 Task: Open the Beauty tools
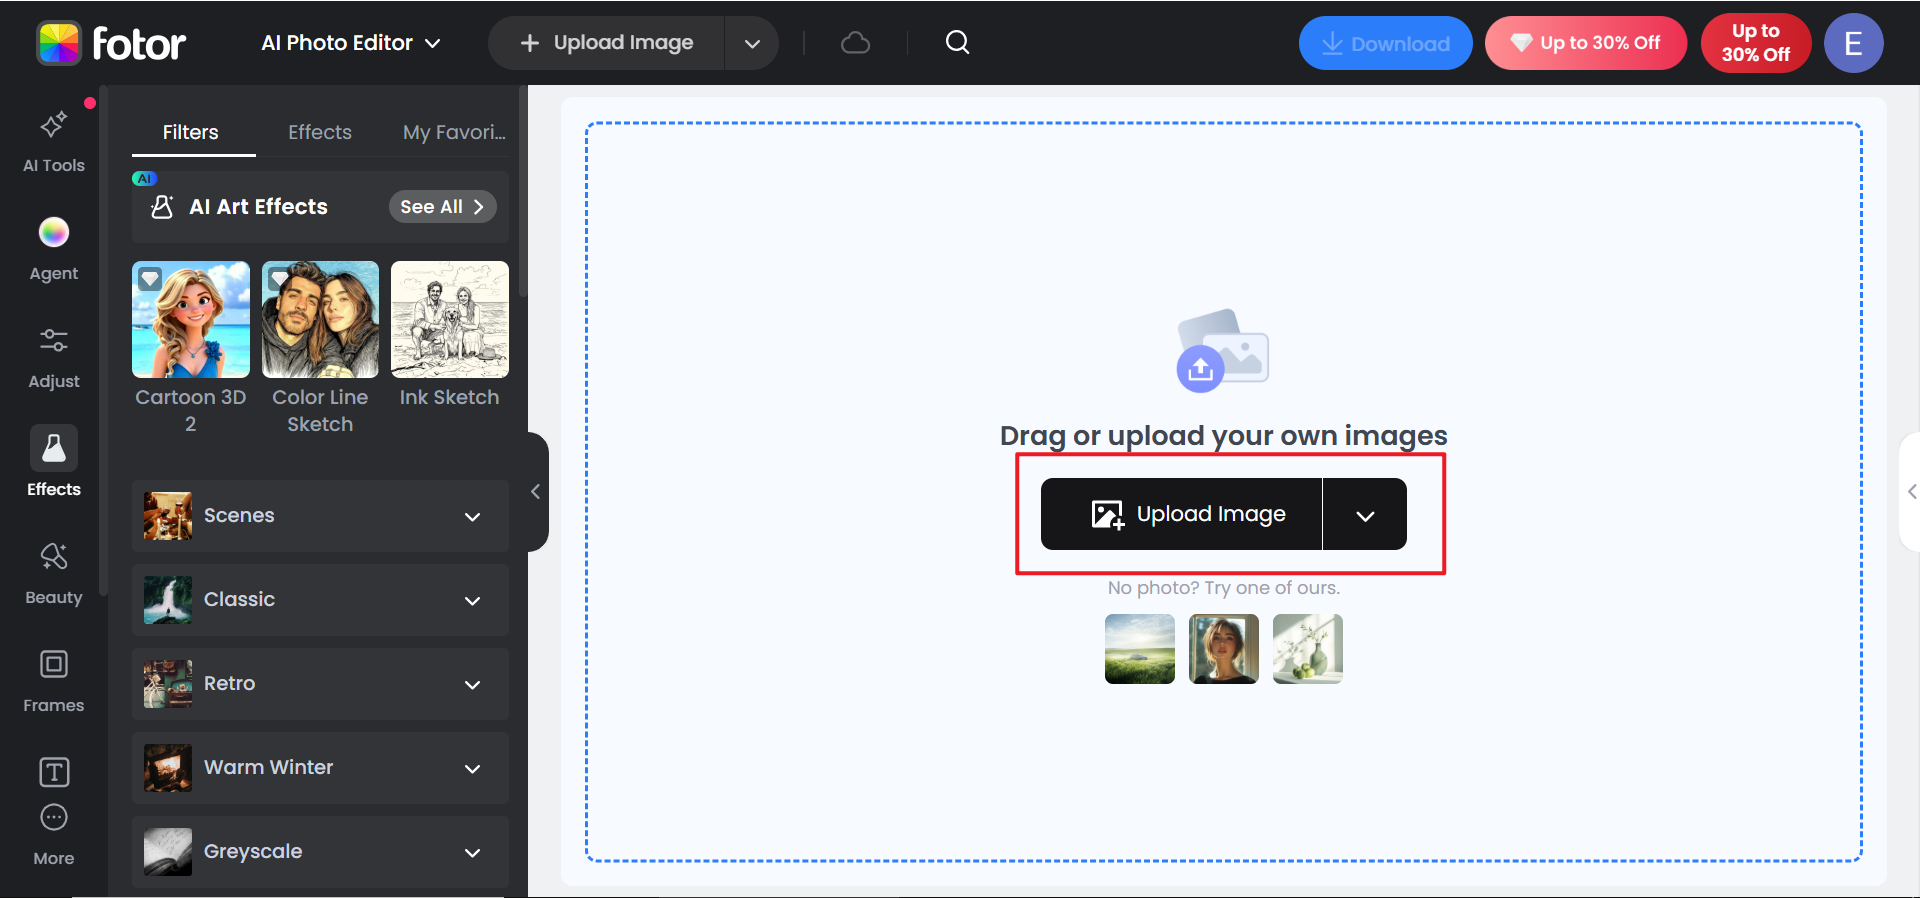pos(54,573)
